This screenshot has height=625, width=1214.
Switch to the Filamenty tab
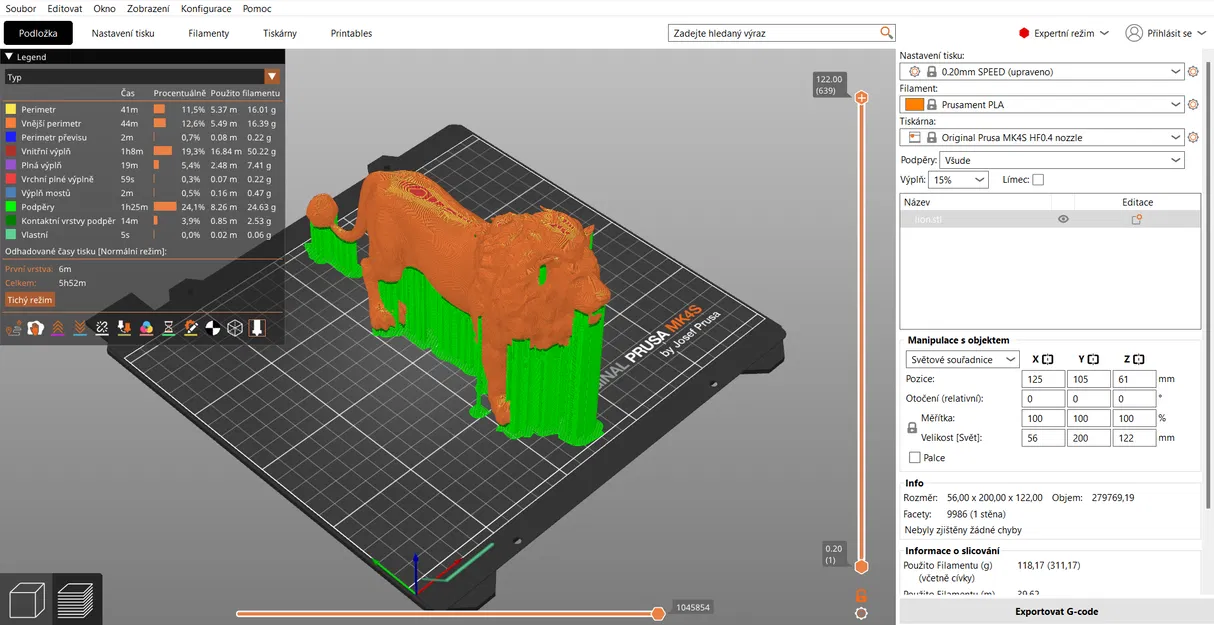208,32
